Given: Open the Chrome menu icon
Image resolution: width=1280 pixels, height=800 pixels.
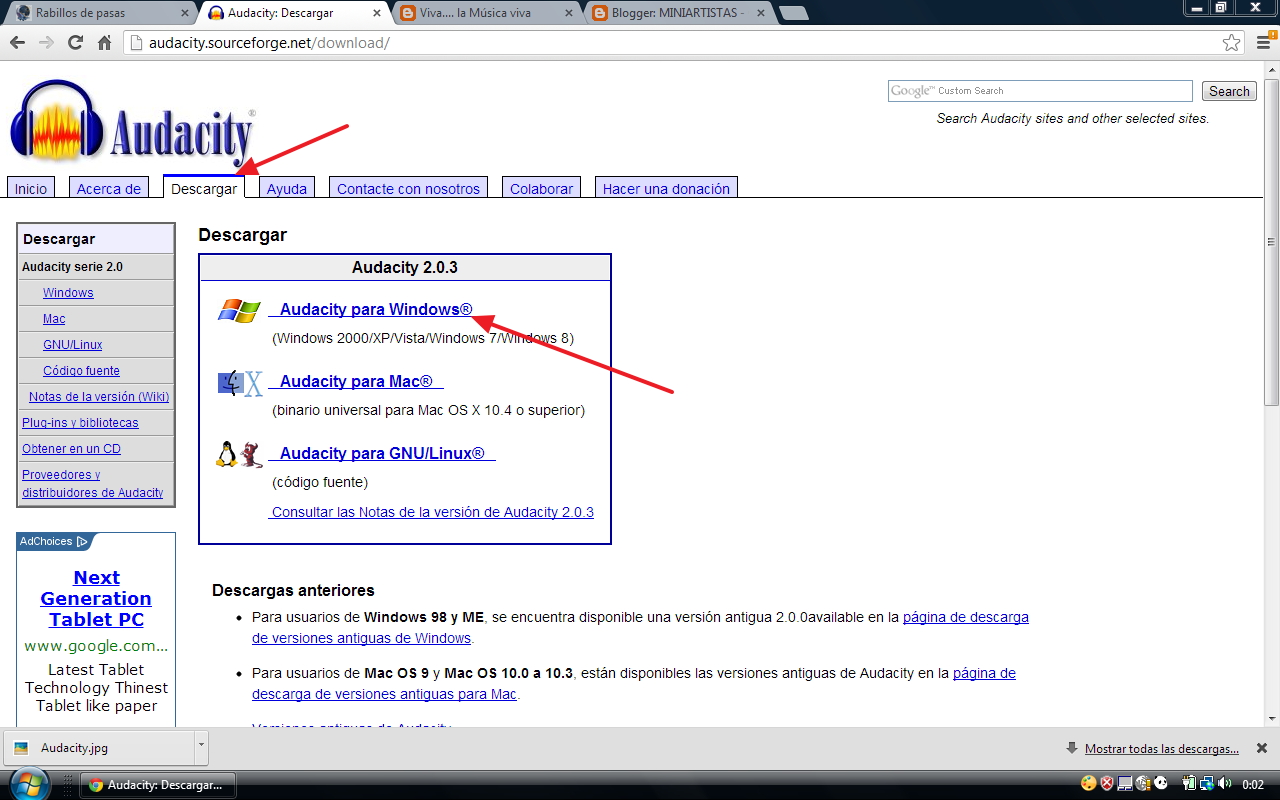Looking at the screenshot, I should click(x=1262, y=43).
